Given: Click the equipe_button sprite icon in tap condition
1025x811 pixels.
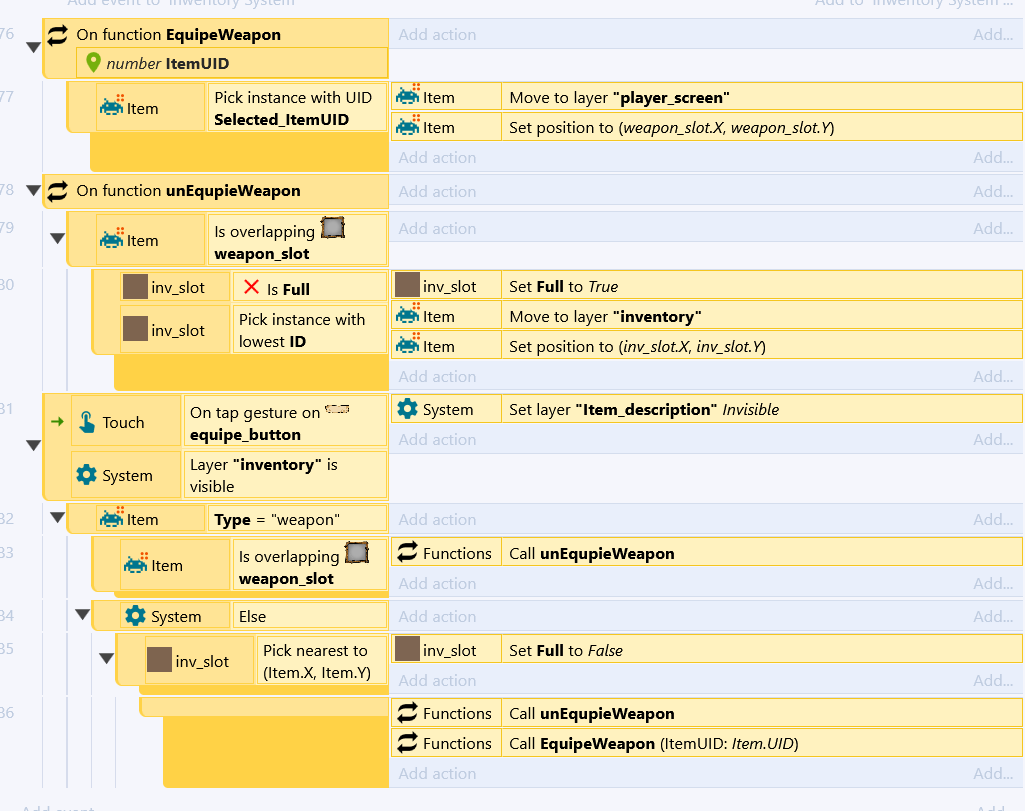Looking at the screenshot, I should coord(339,409).
